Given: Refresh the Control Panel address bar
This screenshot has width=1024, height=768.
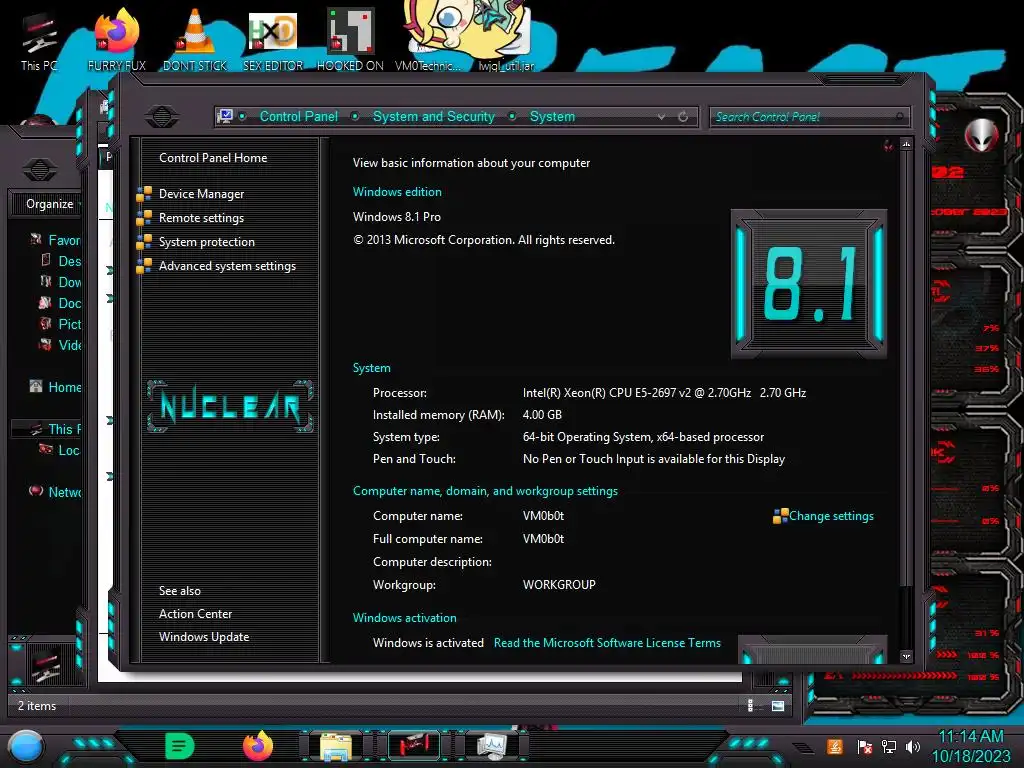Looking at the screenshot, I should click(x=683, y=116).
